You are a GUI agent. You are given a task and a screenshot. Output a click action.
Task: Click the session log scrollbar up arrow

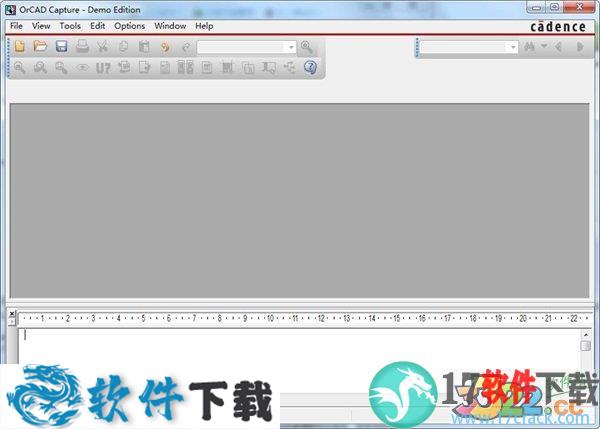coord(585,334)
